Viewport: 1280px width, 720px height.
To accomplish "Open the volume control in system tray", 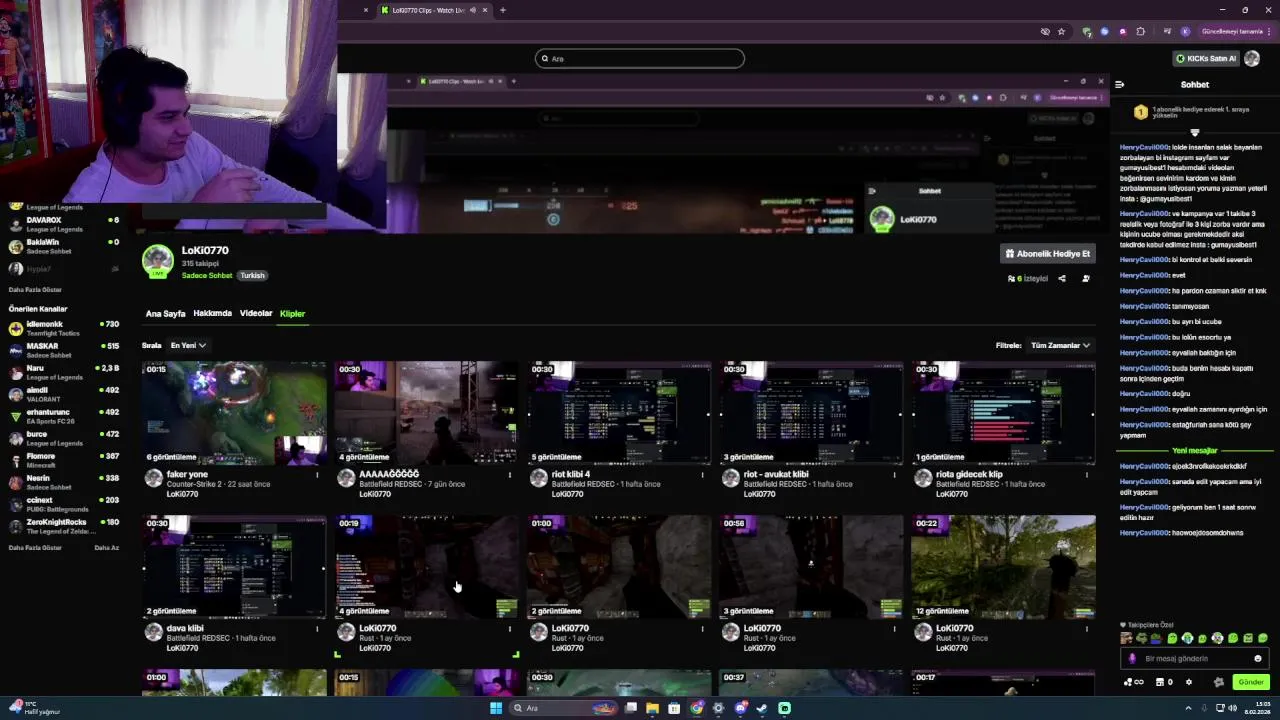I will (x=1232, y=708).
